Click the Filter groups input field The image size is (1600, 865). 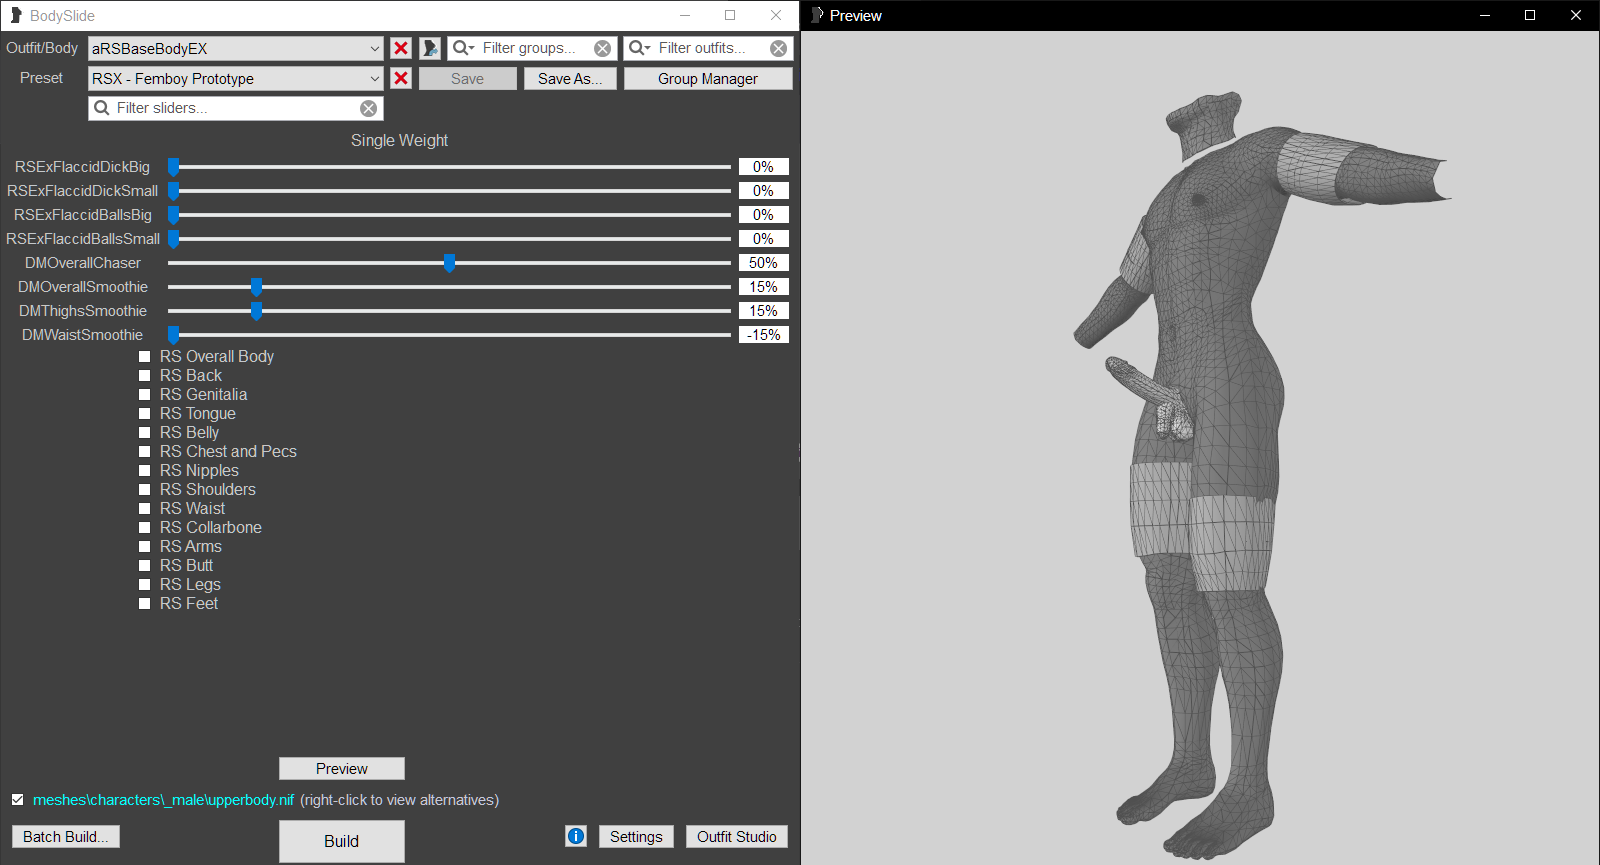[x=532, y=48]
